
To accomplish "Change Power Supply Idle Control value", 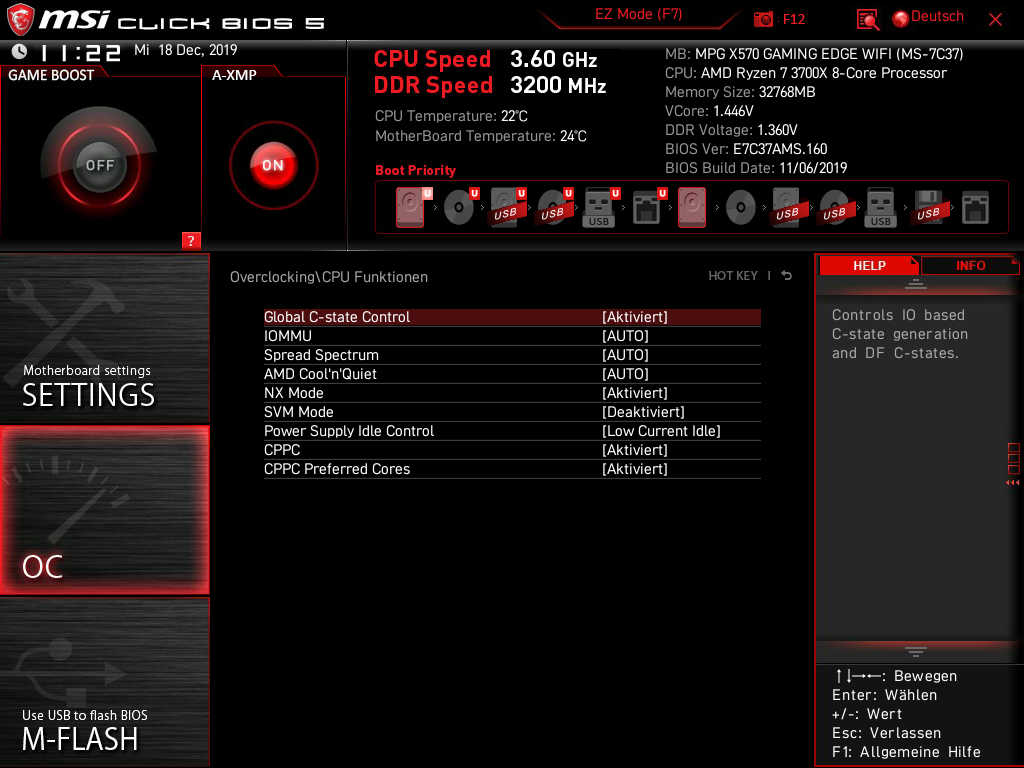I will (x=661, y=430).
